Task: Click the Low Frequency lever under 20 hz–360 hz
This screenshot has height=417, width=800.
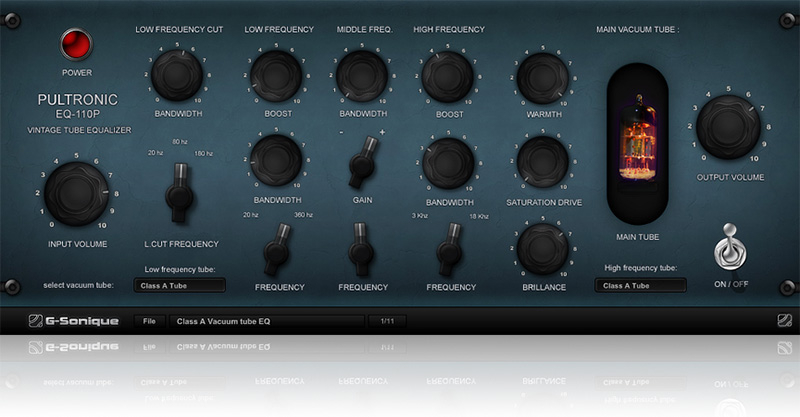Action: 276,250
